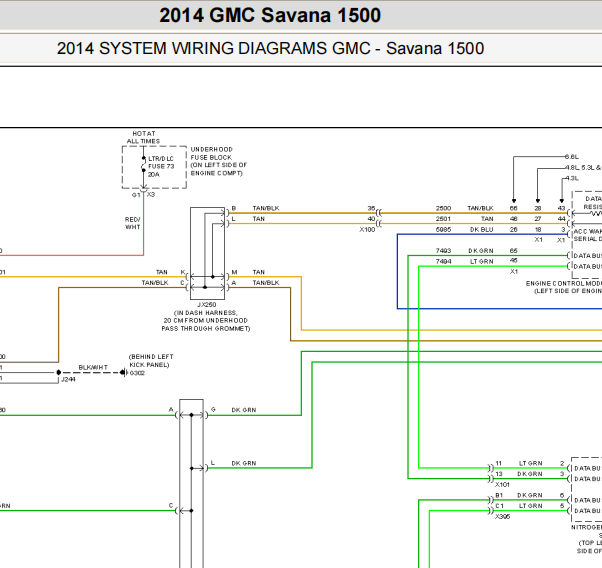Select the 'G302' ground label
This screenshot has height=568, width=602.
[137, 373]
